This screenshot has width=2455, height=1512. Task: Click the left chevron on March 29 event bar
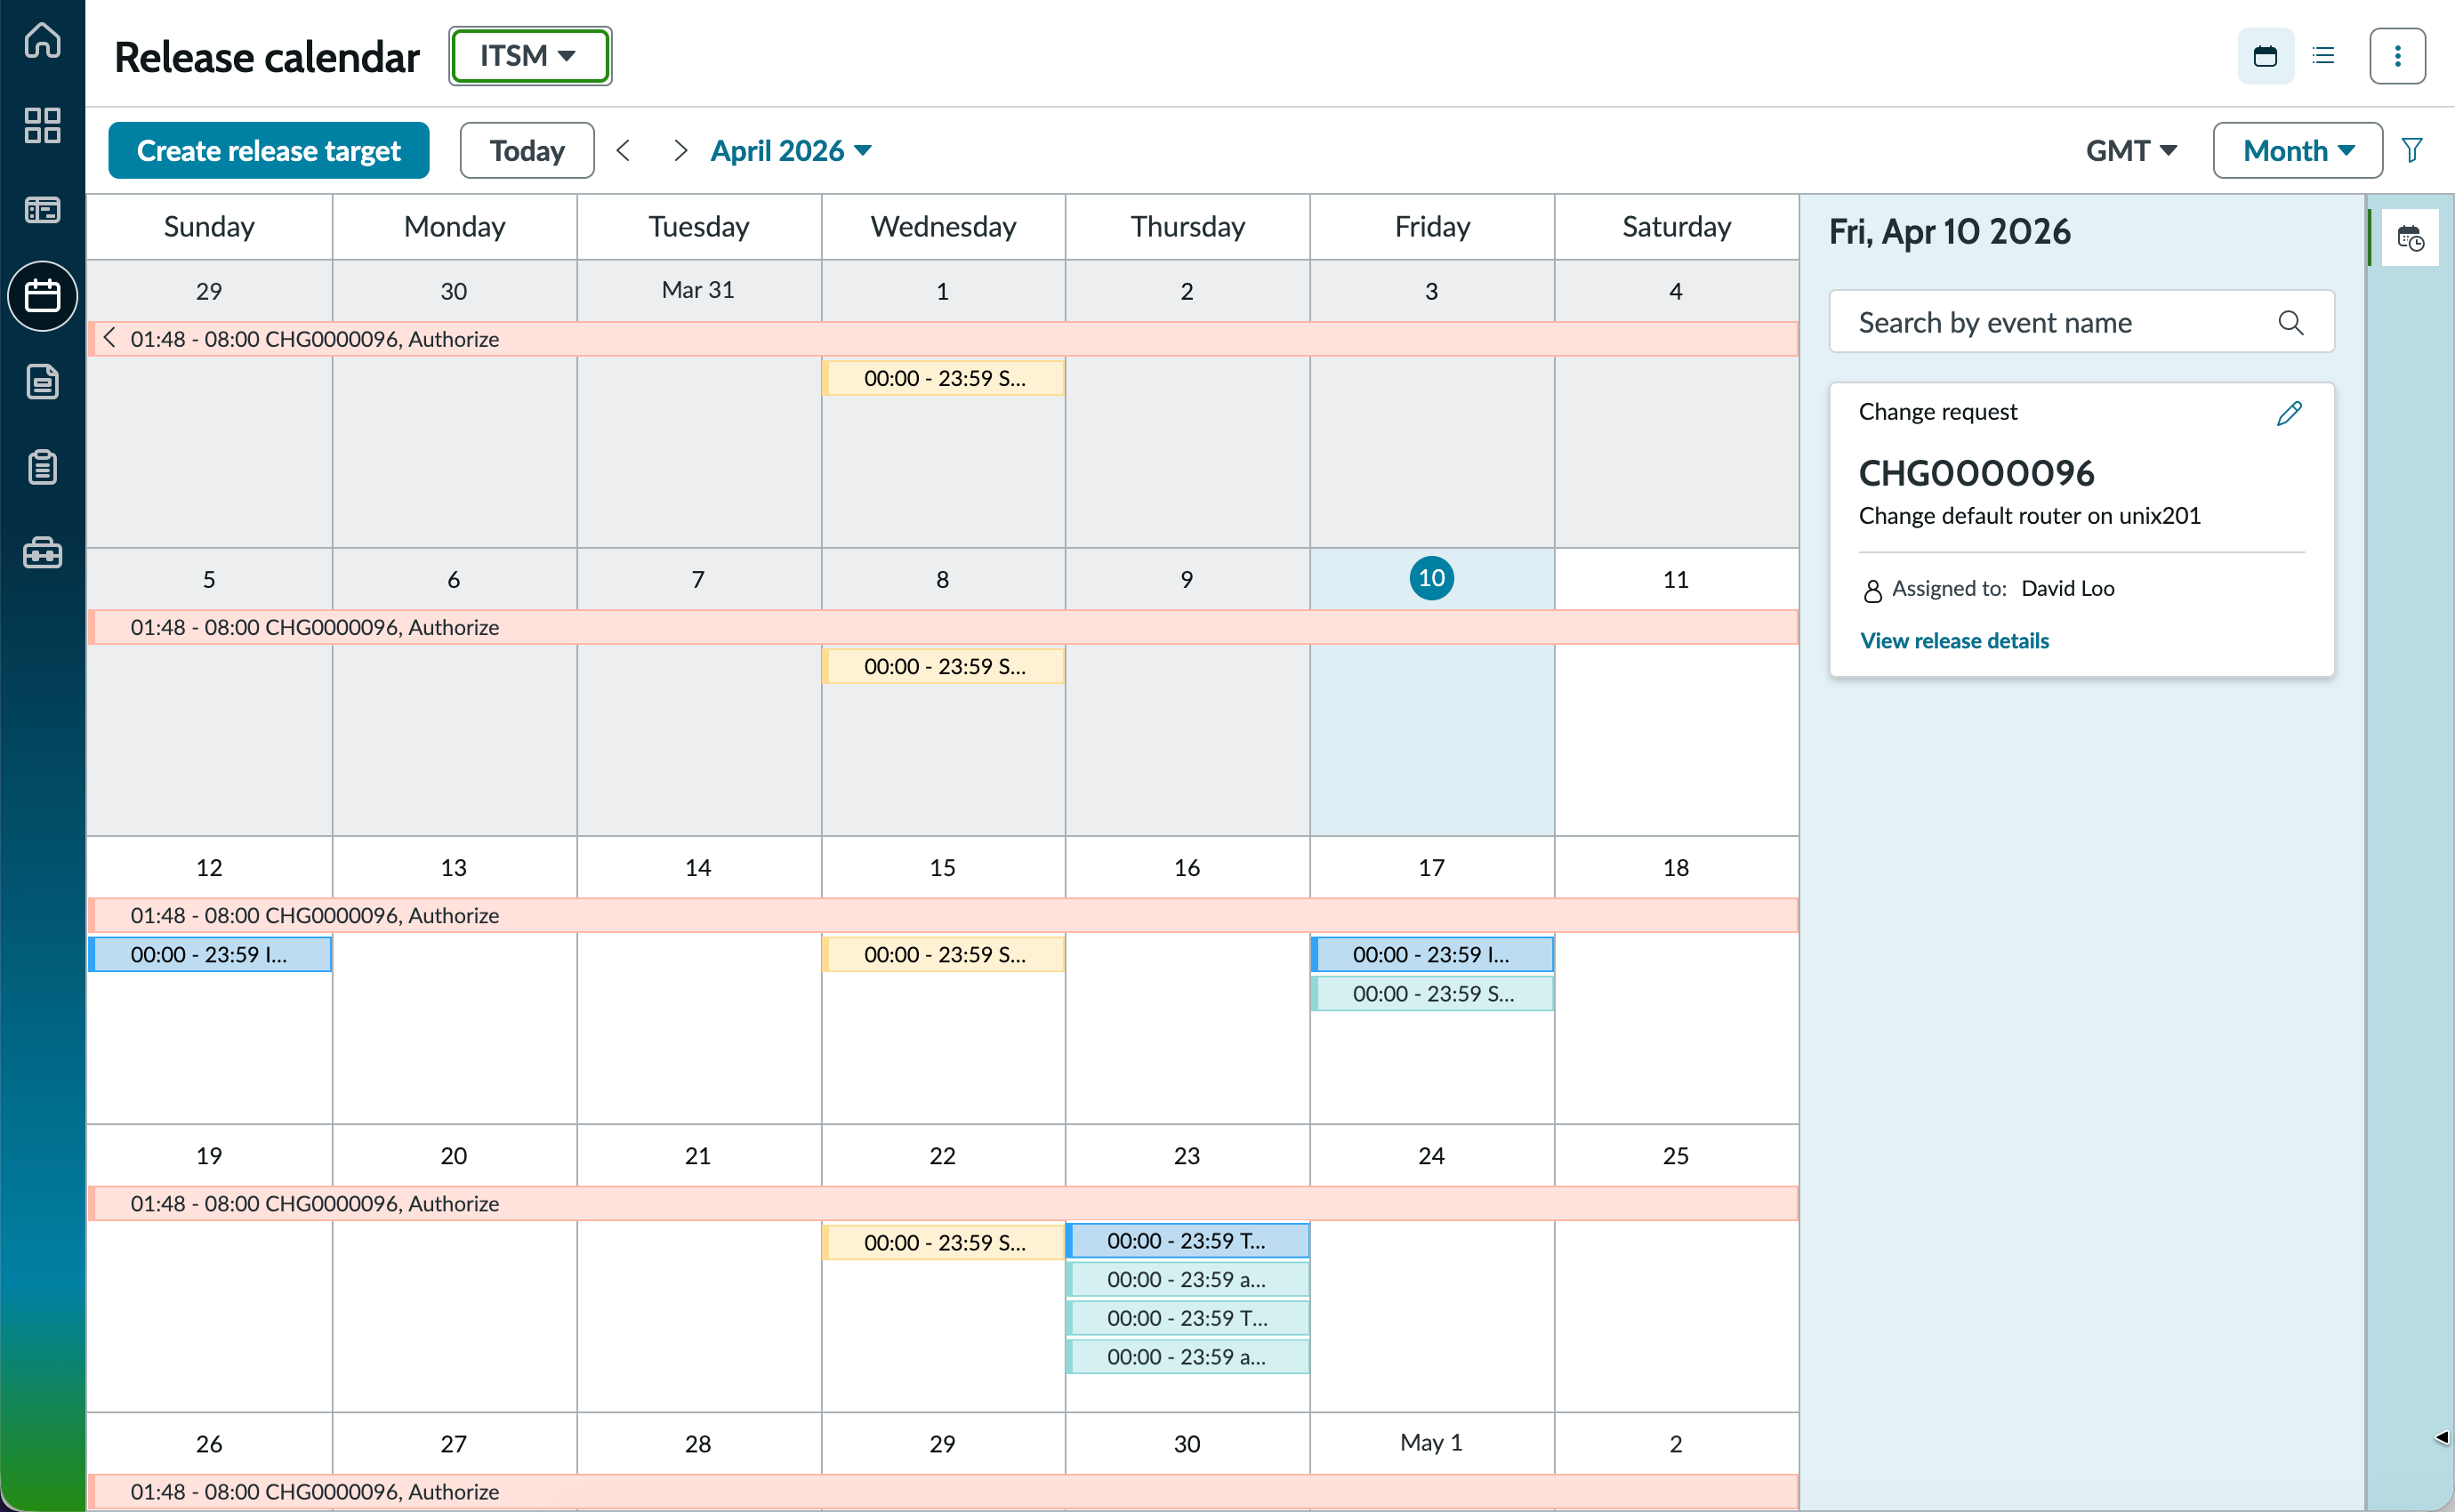click(x=110, y=338)
